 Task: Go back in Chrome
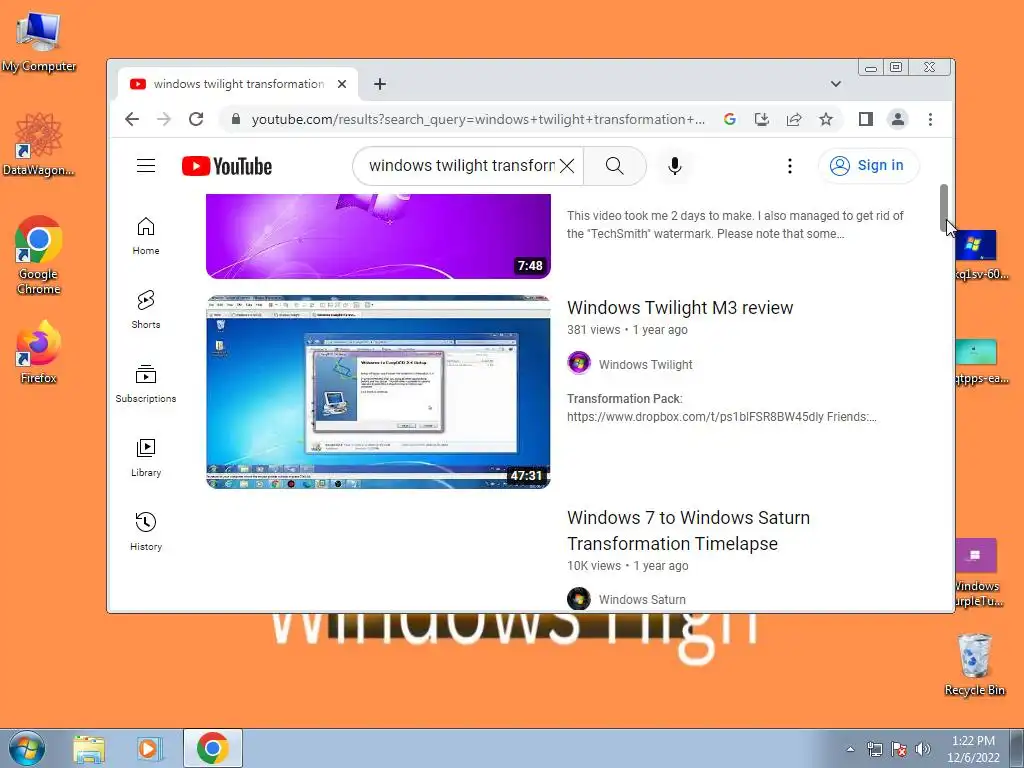tap(132, 119)
